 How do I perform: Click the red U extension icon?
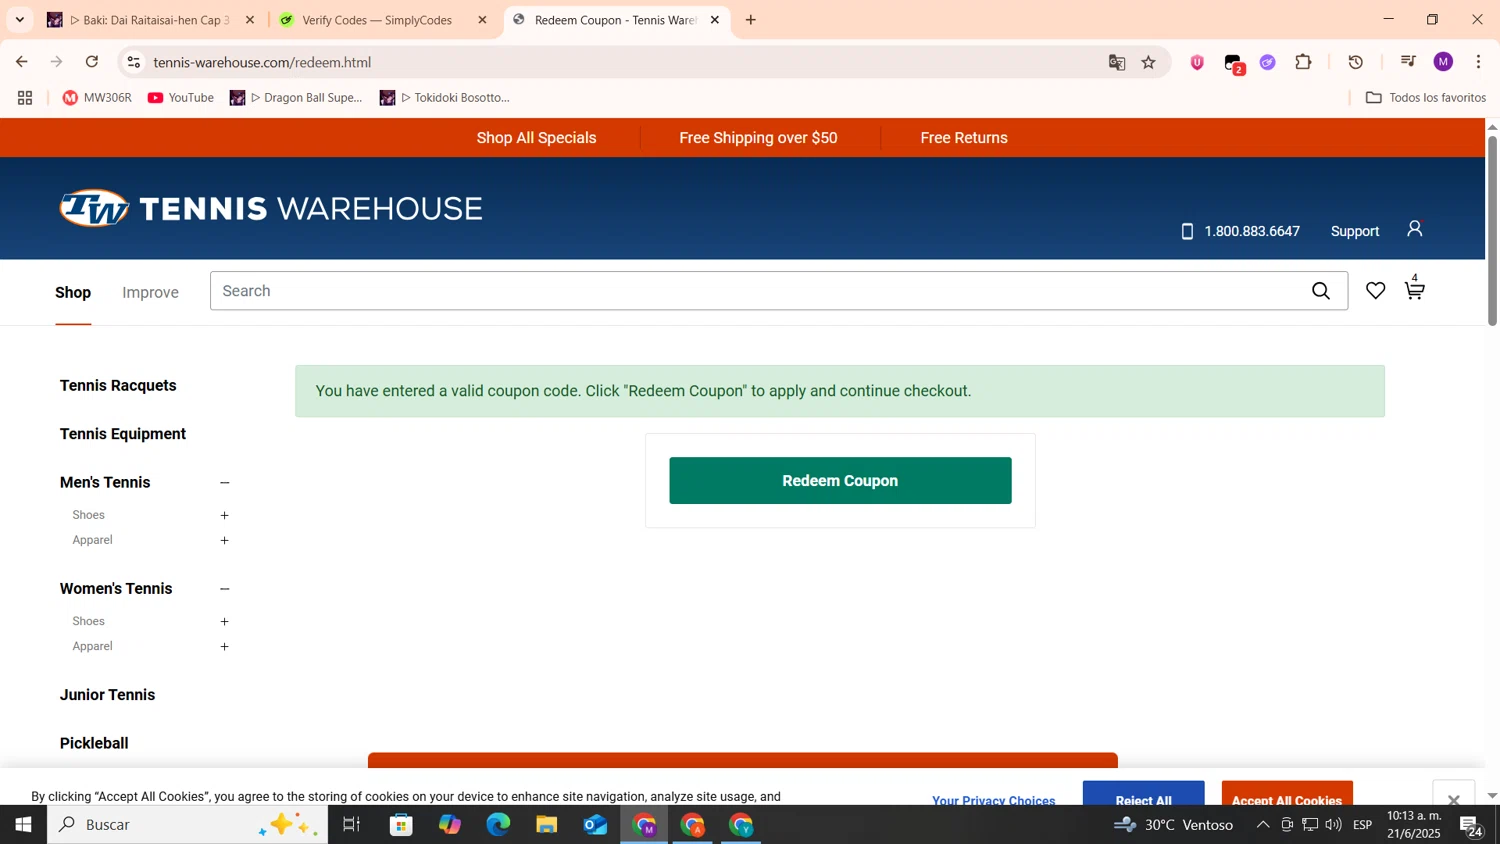[1197, 62]
